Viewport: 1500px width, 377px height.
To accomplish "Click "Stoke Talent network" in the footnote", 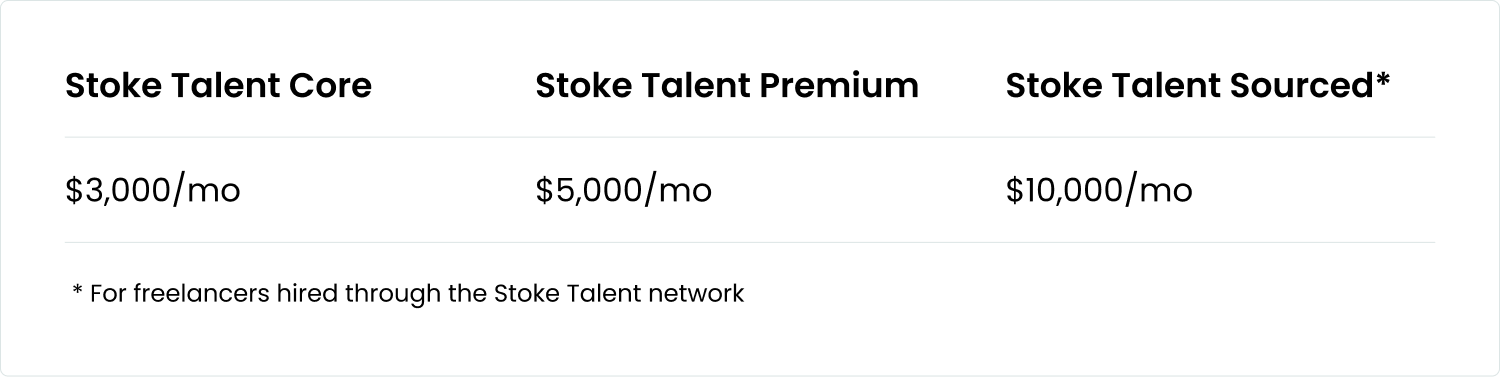I will point(619,294).
